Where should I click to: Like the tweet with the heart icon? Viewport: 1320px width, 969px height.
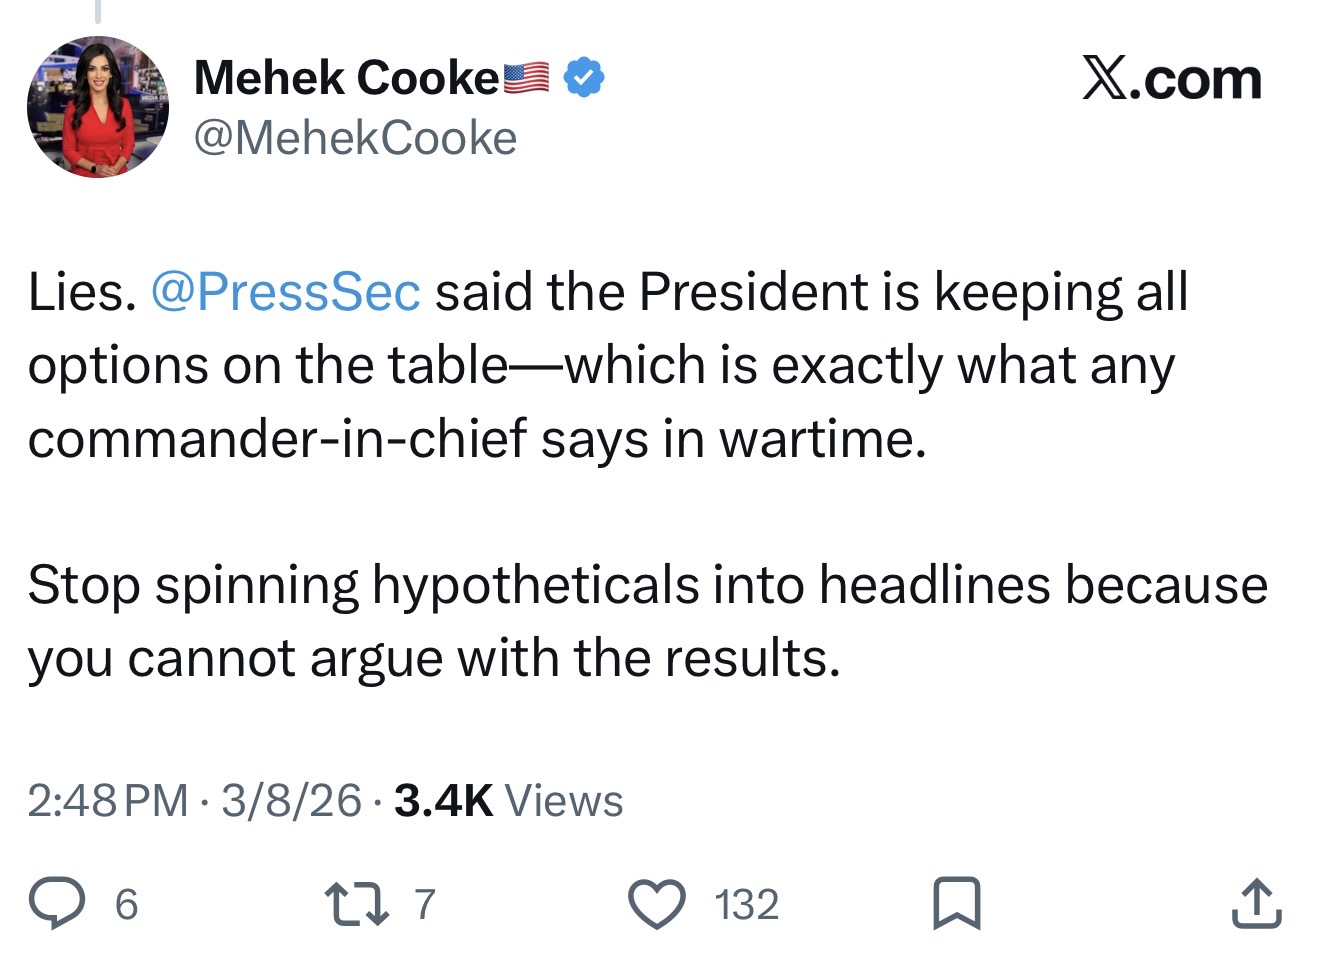(656, 903)
